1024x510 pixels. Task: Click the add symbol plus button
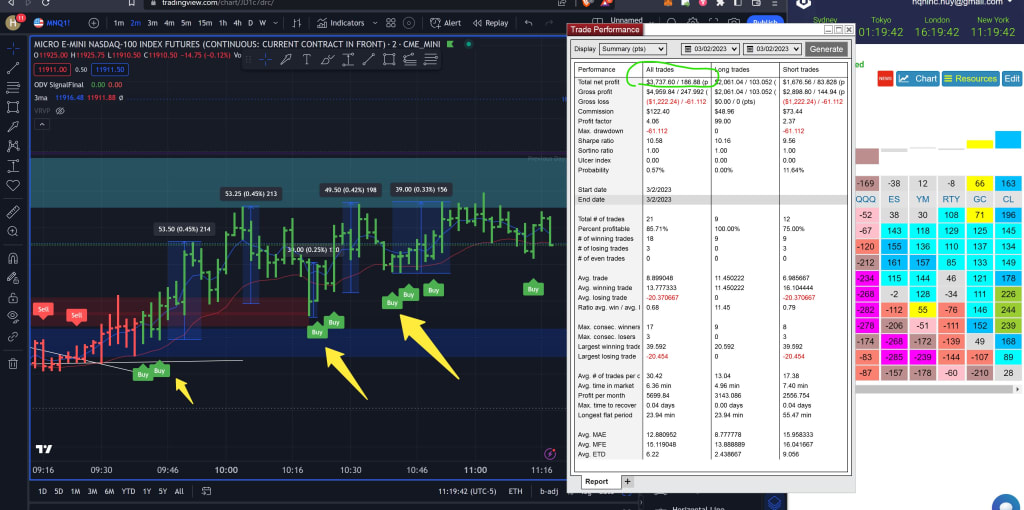[x=93, y=23]
